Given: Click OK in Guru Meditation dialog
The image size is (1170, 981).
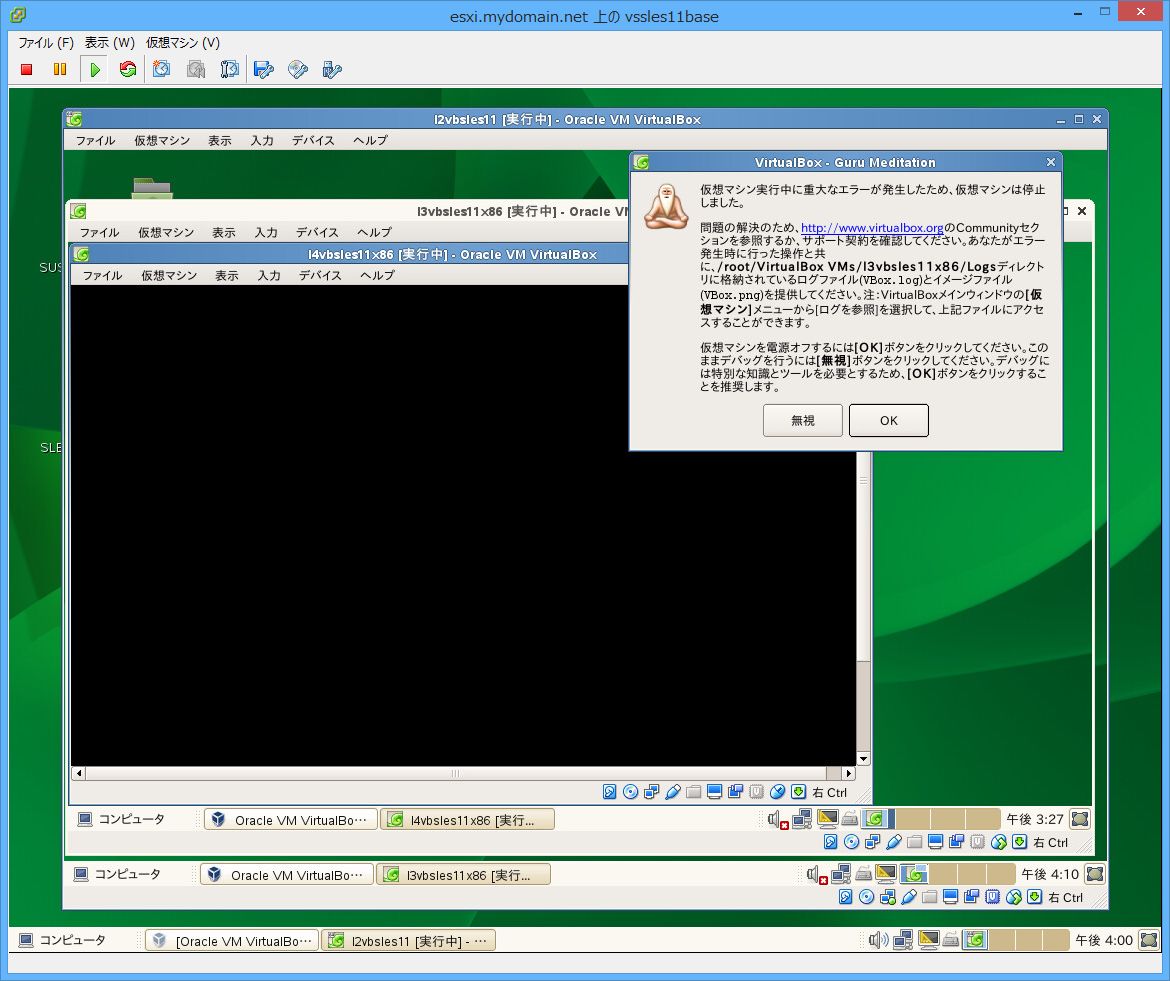Looking at the screenshot, I should [x=889, y=420].
